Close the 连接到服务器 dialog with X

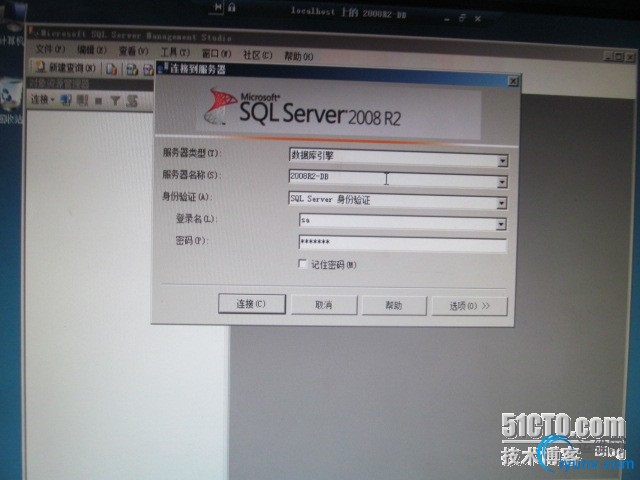[513, 81]
